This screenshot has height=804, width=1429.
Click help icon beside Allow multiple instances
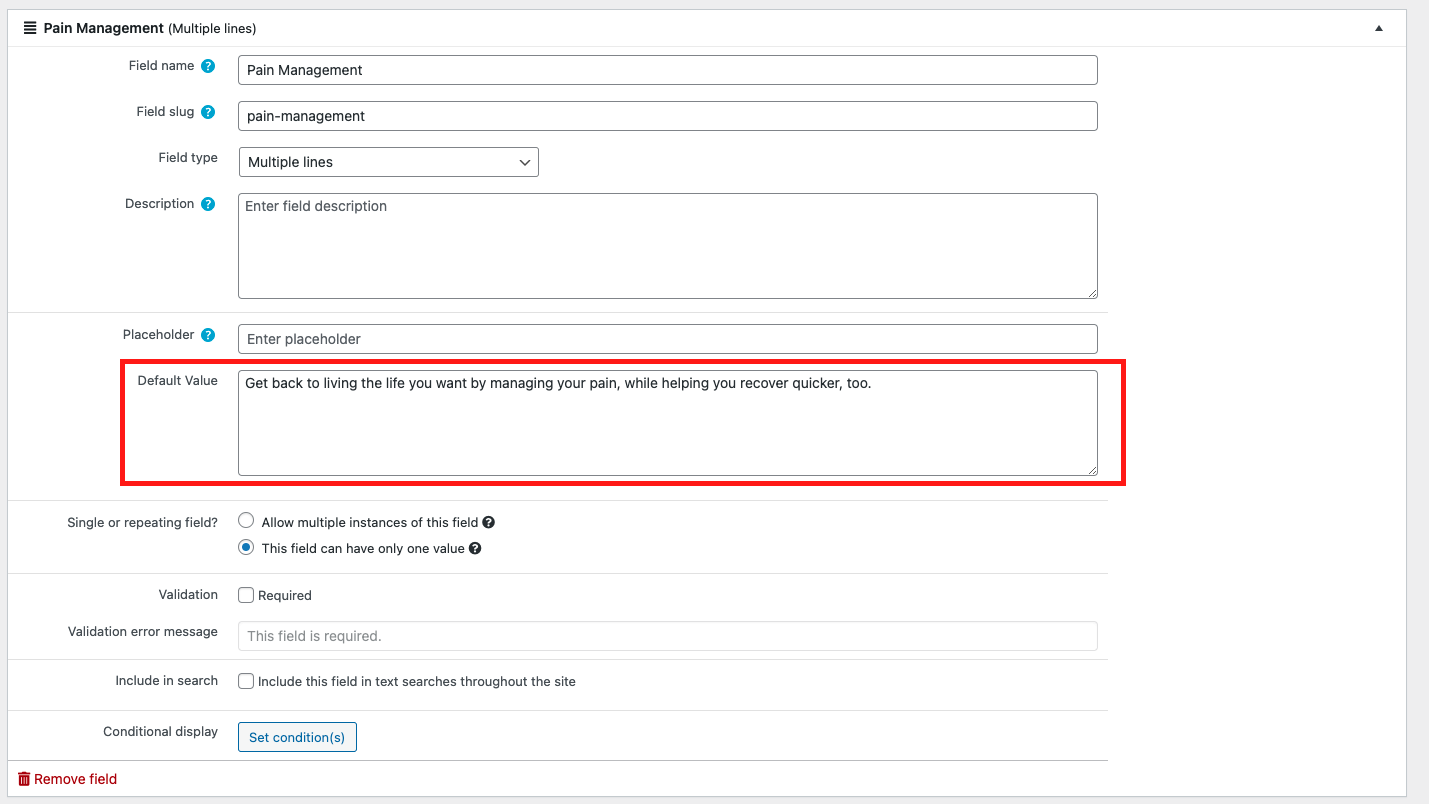(489, 522)
